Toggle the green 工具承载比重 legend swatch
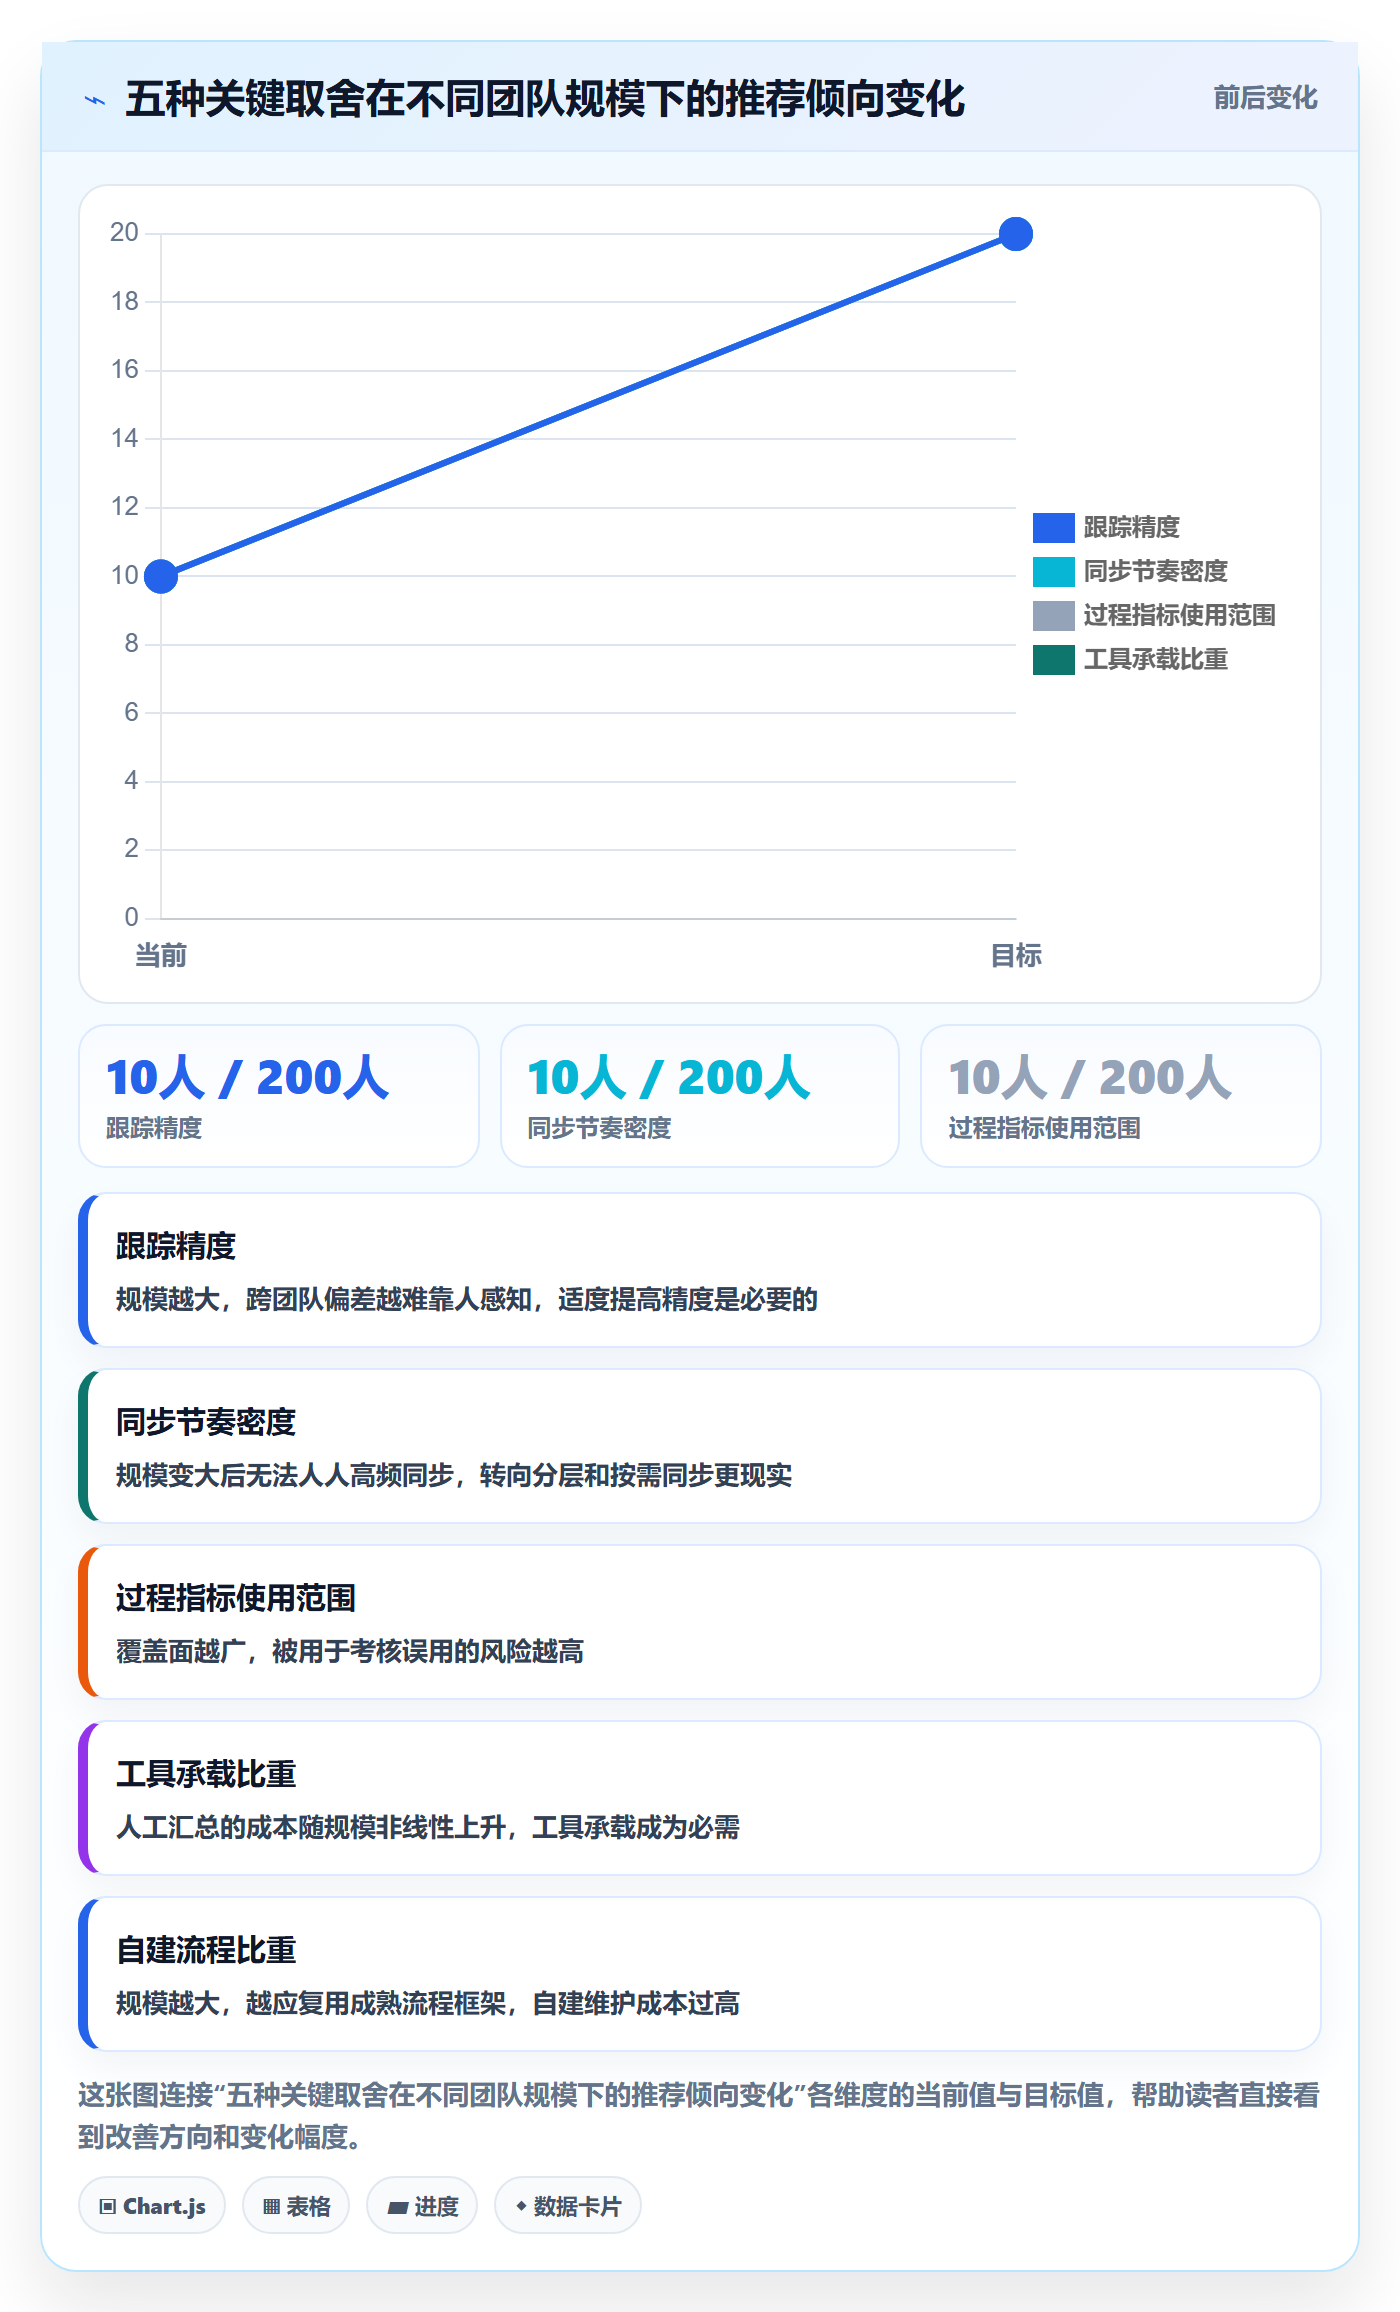 pyautogui.click(x=1053, y=659)
